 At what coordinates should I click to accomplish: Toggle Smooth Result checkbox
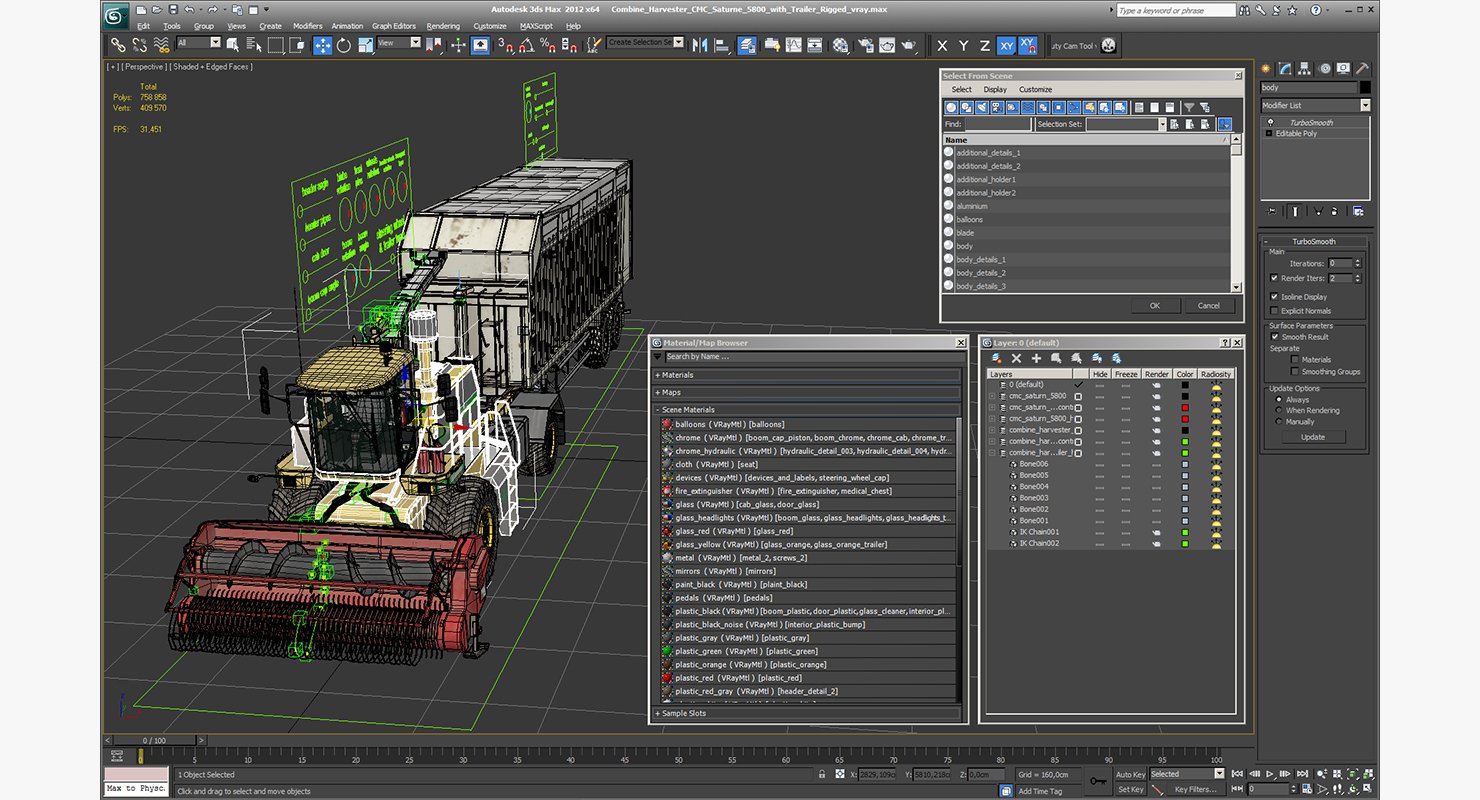pyautogui.click(x=1273, y=337)
